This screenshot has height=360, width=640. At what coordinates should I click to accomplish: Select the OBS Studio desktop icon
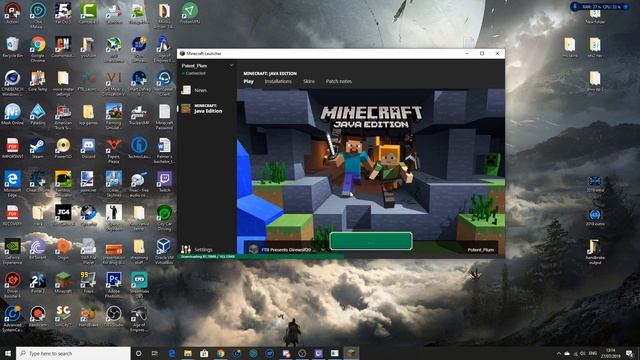[x=113, y=317]
